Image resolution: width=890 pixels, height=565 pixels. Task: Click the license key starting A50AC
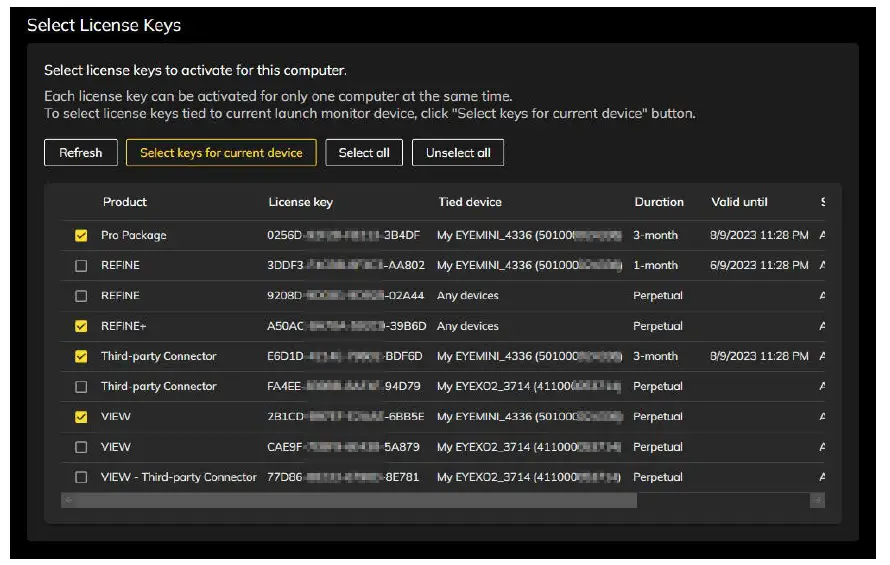point(346,326)
